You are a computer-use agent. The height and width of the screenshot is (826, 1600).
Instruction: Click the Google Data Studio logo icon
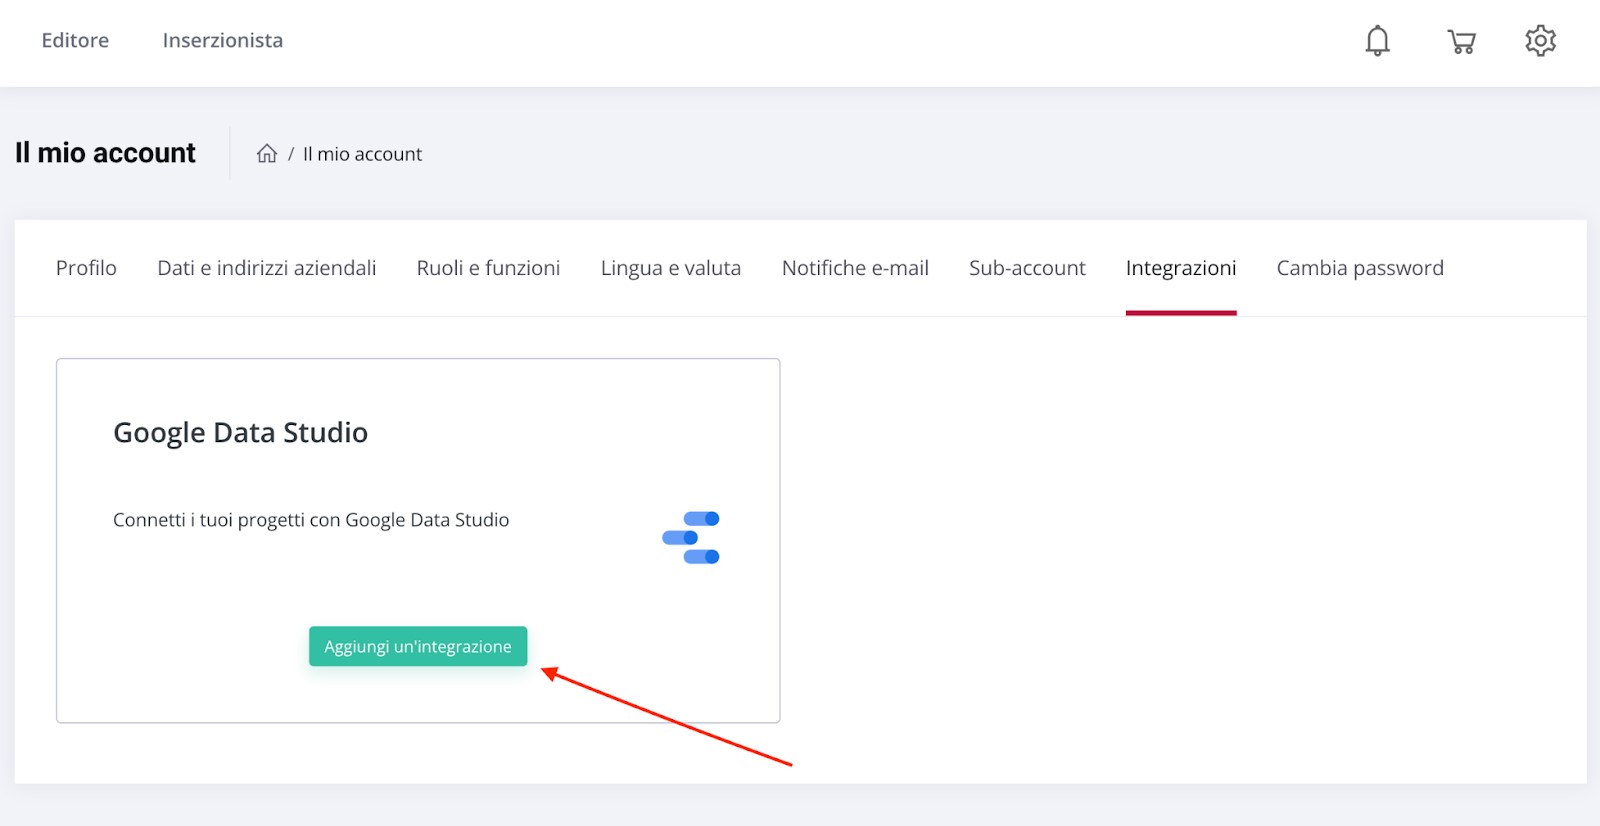691,538
